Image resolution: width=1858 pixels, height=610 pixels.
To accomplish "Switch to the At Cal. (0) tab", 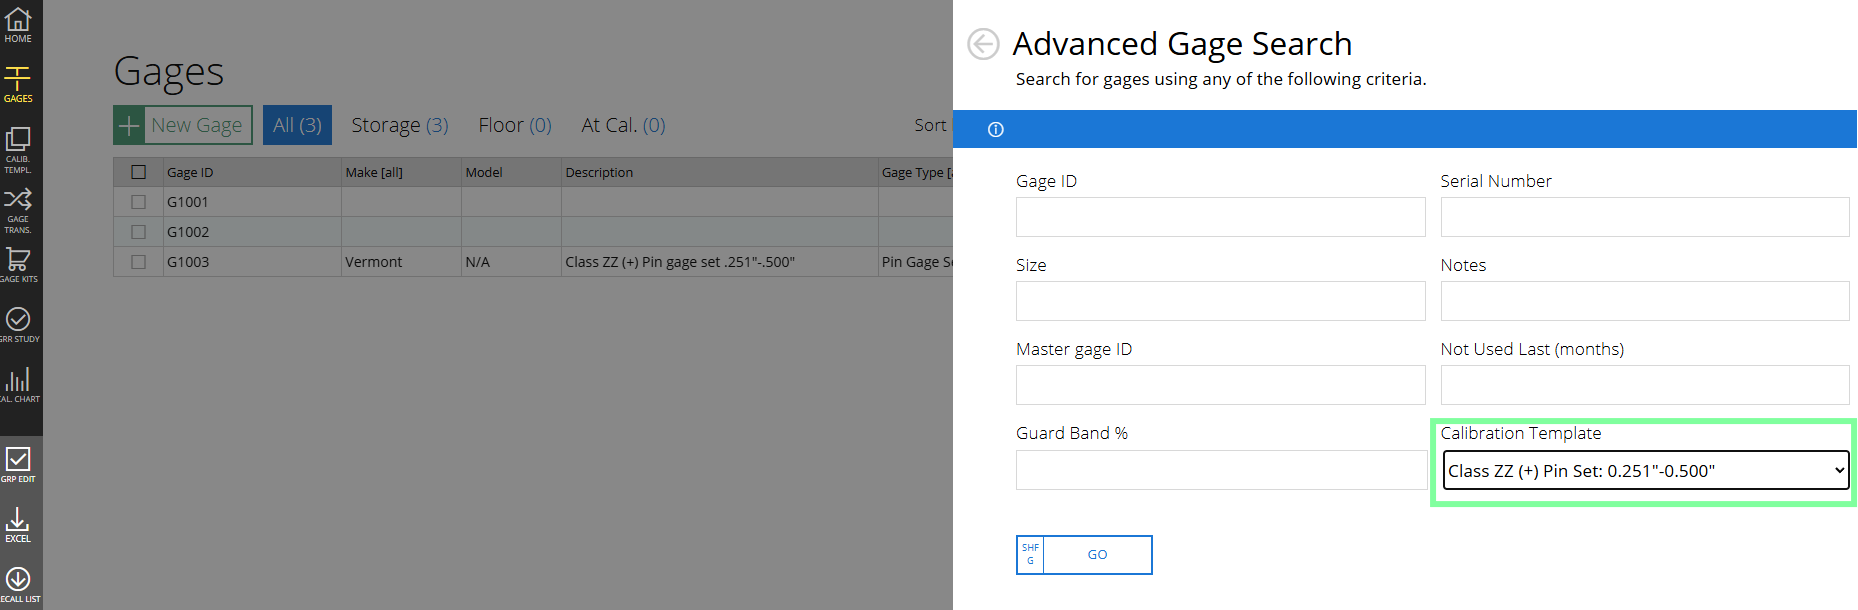I will click(623, 125).
